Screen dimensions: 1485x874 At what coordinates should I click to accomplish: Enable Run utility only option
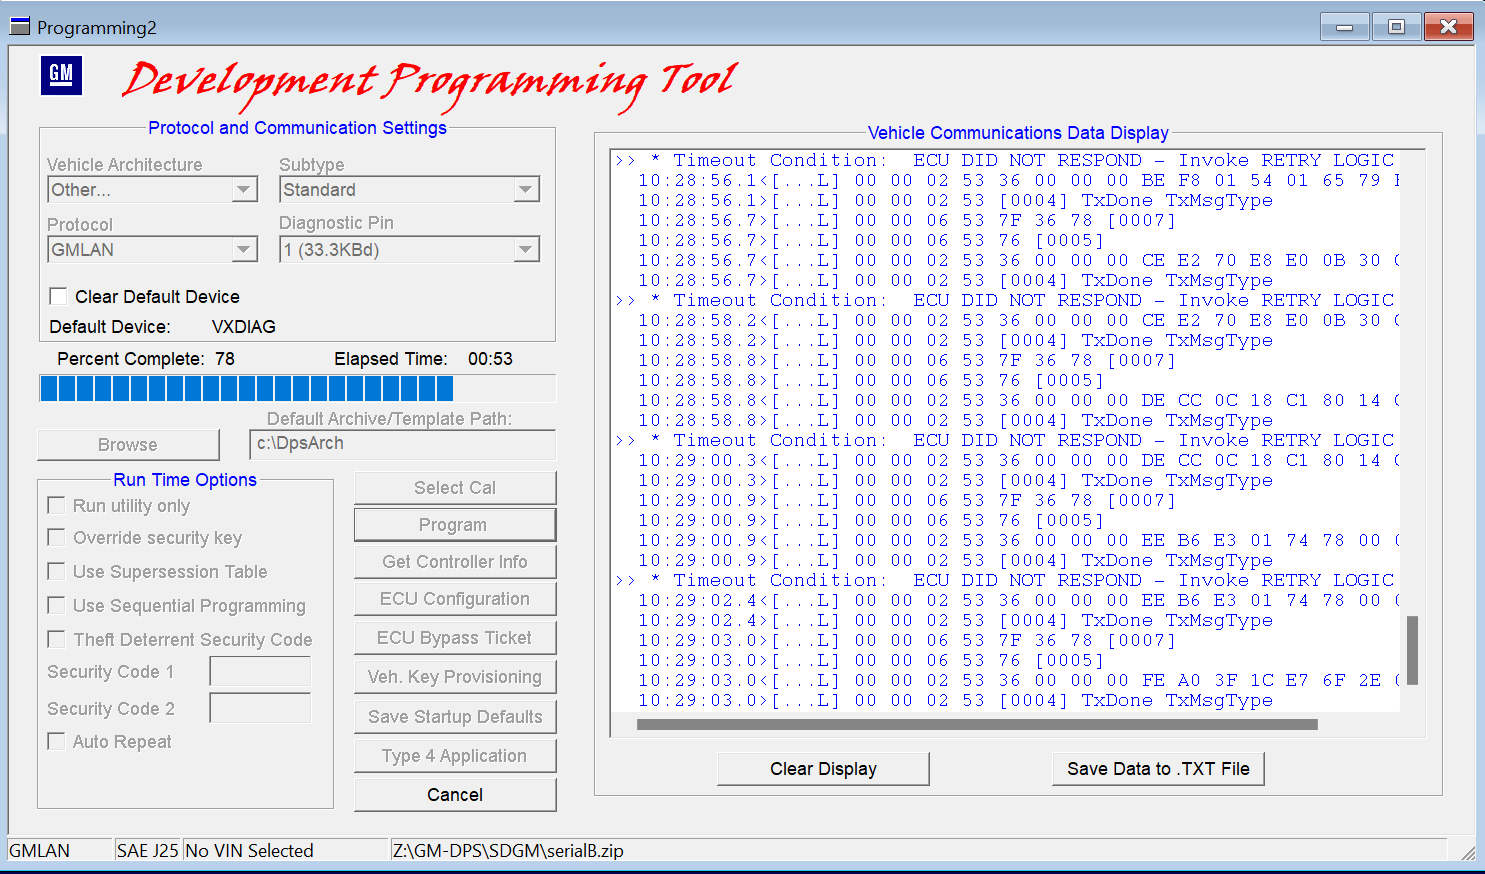(57, 506)
